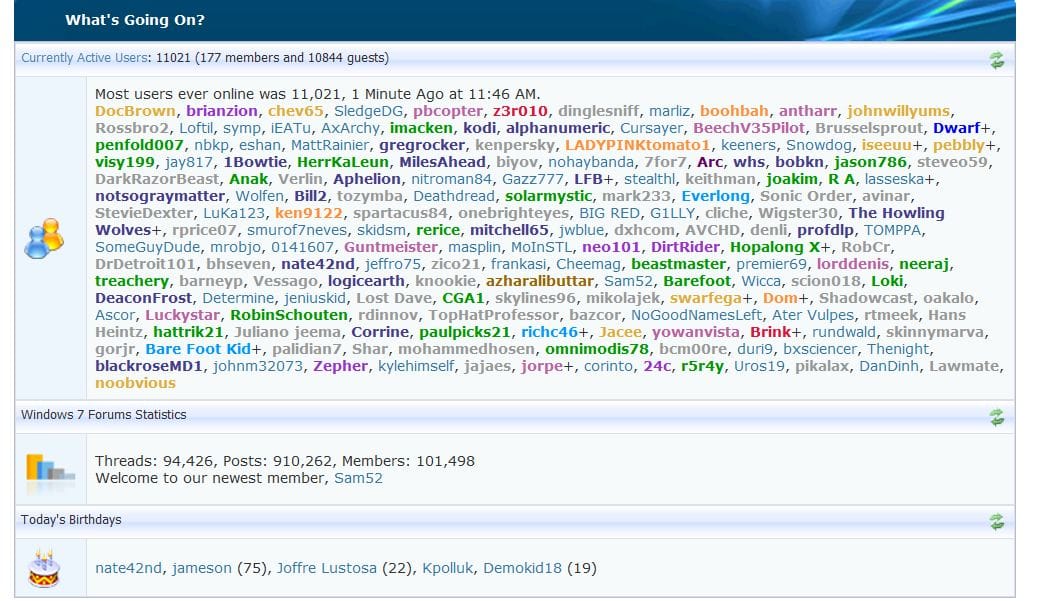Image resolution: width=1046 pixels, height=601 pixels.
Task: Open omnimodis78's user profile
Action: tap(597, 350)
